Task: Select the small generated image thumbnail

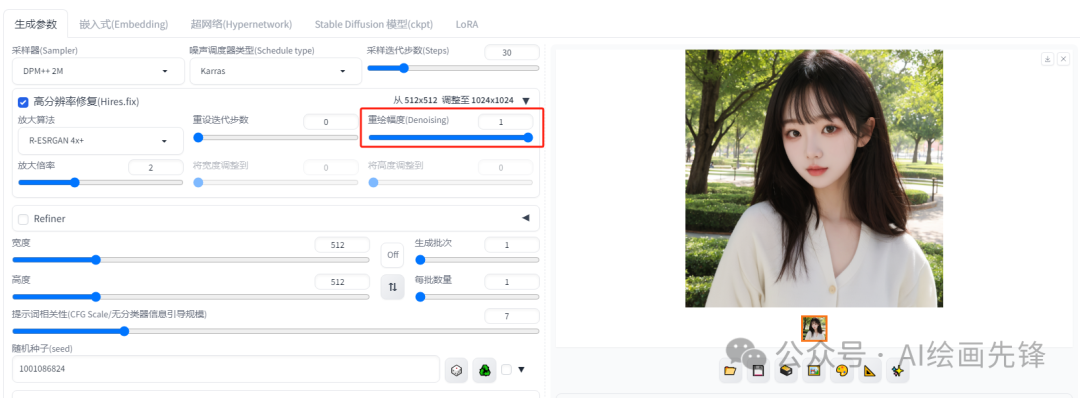Action: click(x=814, y=328)
